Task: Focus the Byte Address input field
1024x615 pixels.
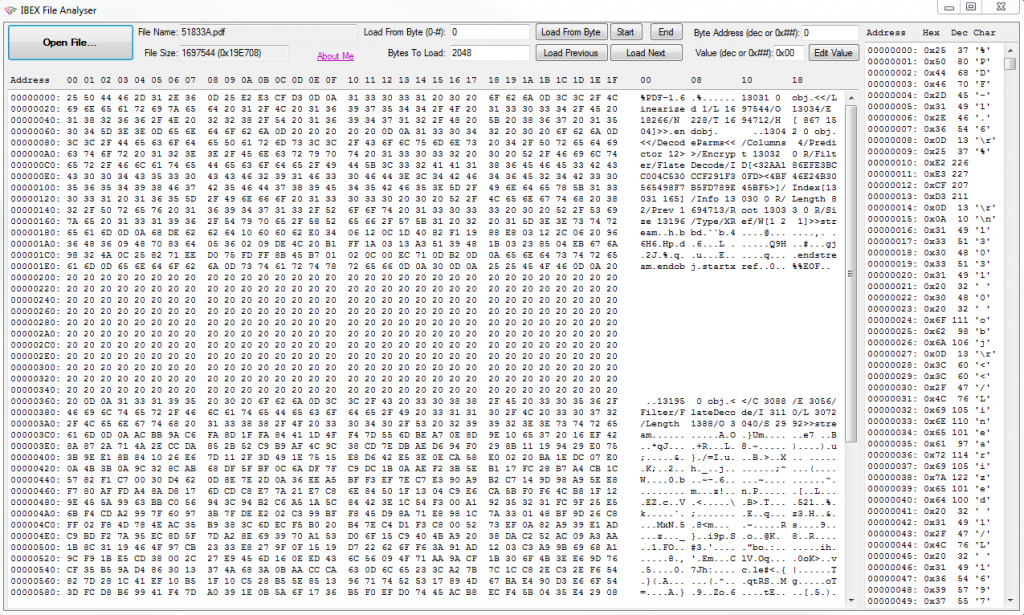Action: pyautogui.click(x=829, y=33)
